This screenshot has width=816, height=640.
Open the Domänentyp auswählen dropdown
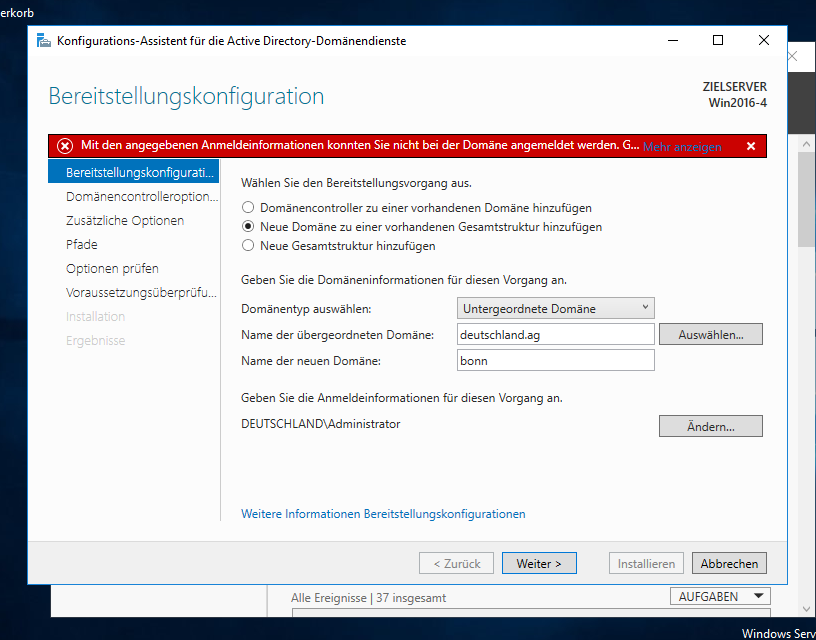click(555, 309)
